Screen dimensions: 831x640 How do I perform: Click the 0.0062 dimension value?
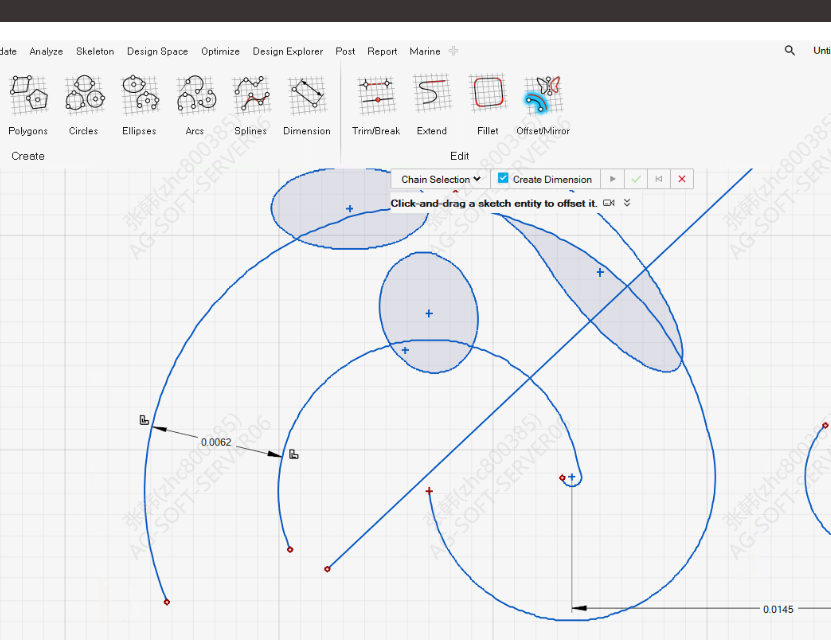(216, 442)
